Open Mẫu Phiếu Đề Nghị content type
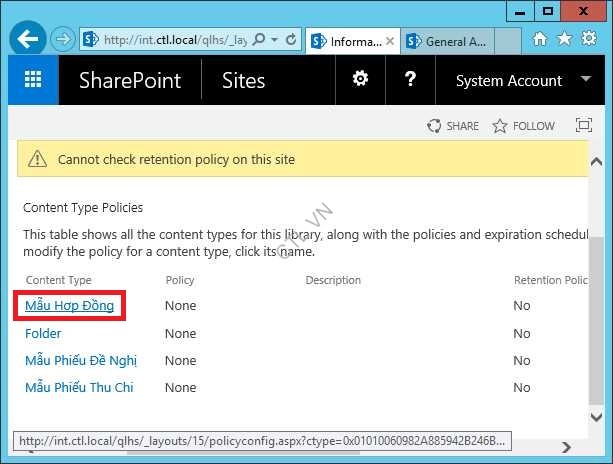The width and height of the screenshot is (613, 464). tap(80, 360)
